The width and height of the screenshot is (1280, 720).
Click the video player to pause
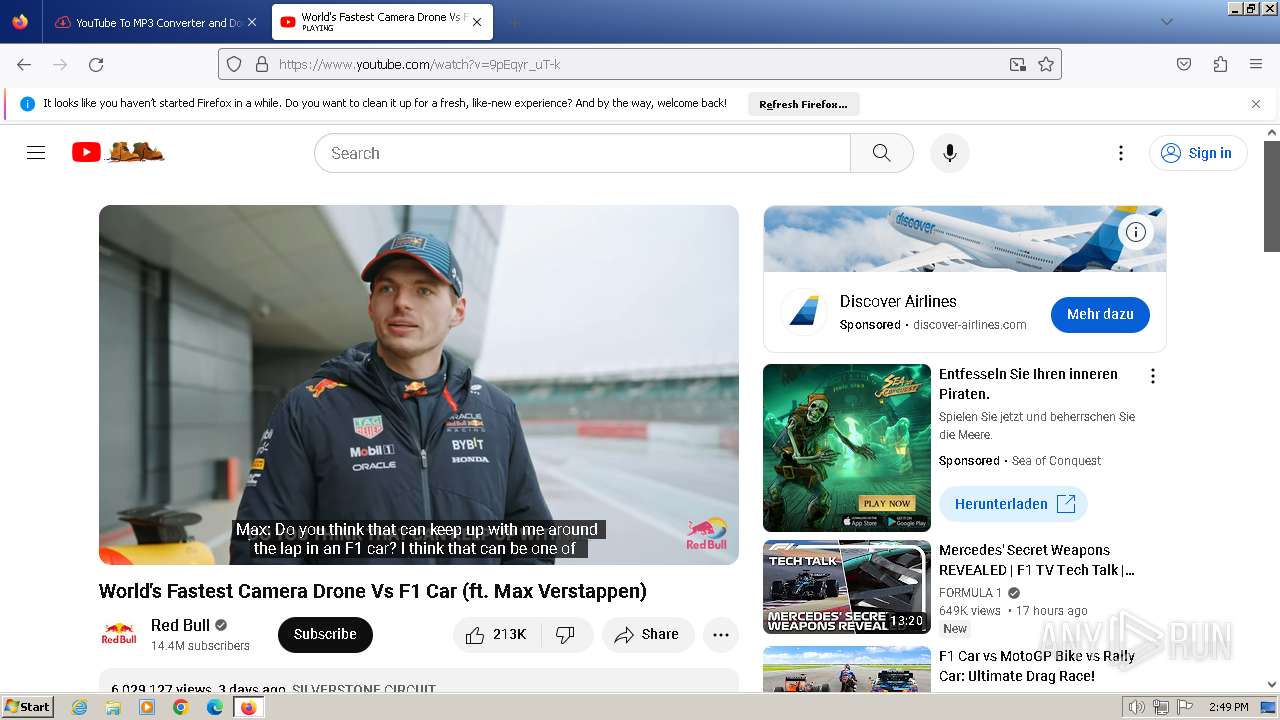419,385
